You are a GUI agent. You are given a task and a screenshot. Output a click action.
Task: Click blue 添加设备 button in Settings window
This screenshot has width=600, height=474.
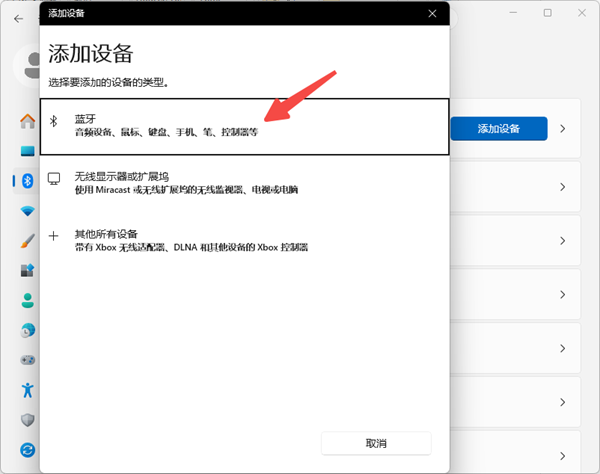(499, 129)
